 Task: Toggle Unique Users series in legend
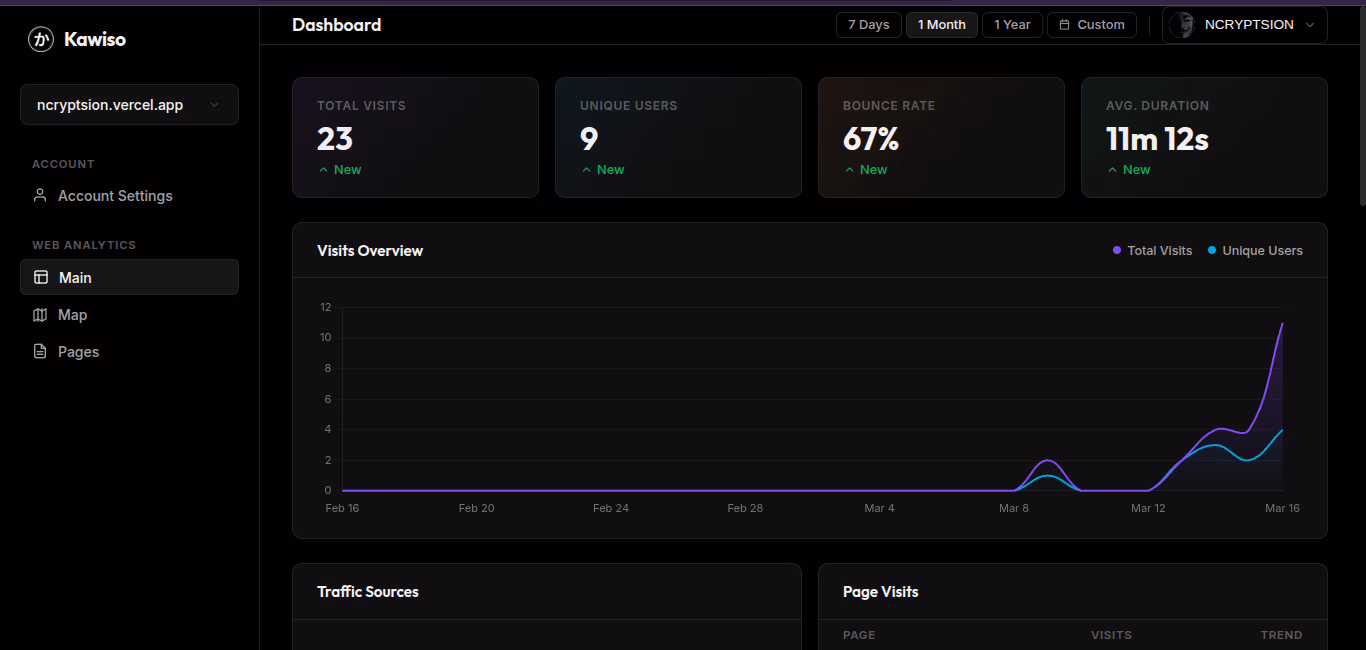(1255, 251)
